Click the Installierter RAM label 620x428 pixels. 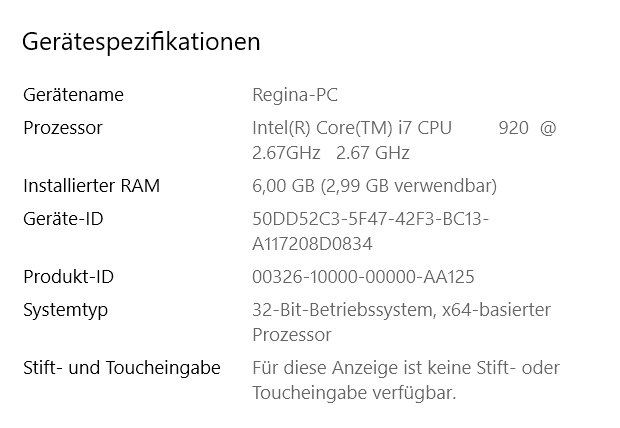91,186
